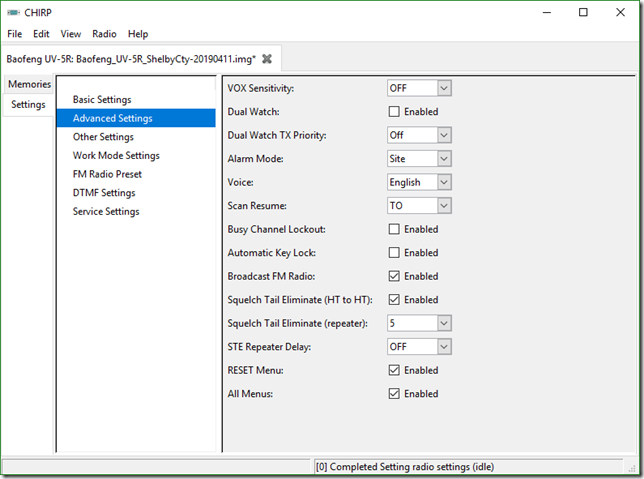
Task: Change the Scan Resume dropdown value
Action: pyautogui.click(x=419, y=206)
